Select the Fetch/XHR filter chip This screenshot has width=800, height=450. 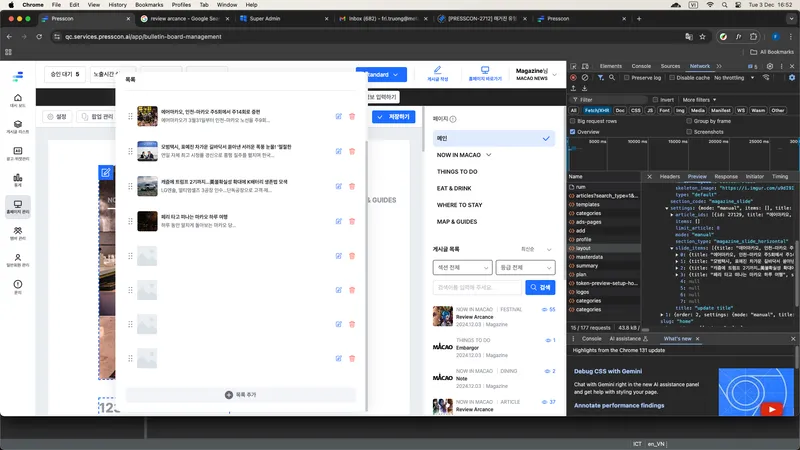[x=596, y=110]
